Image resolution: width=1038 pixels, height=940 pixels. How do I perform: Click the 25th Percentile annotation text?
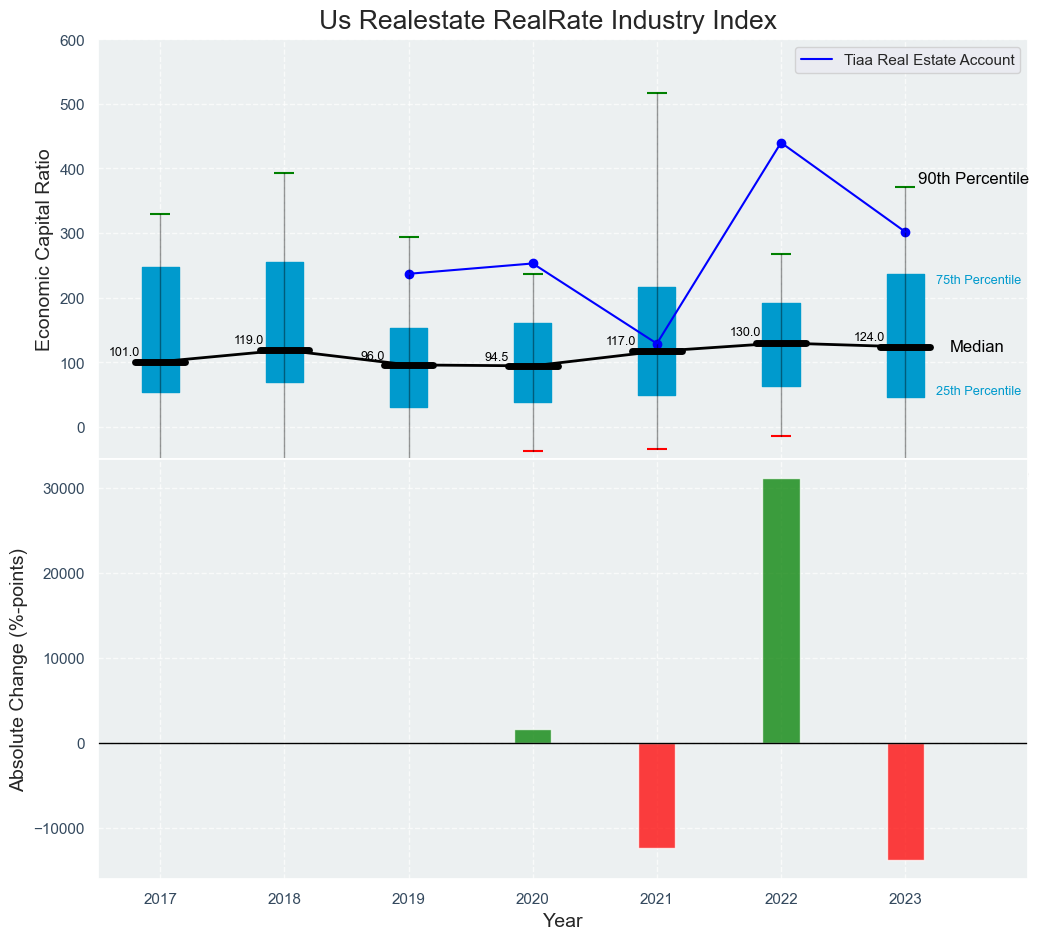pyautogui.click(x=978, y=391)
